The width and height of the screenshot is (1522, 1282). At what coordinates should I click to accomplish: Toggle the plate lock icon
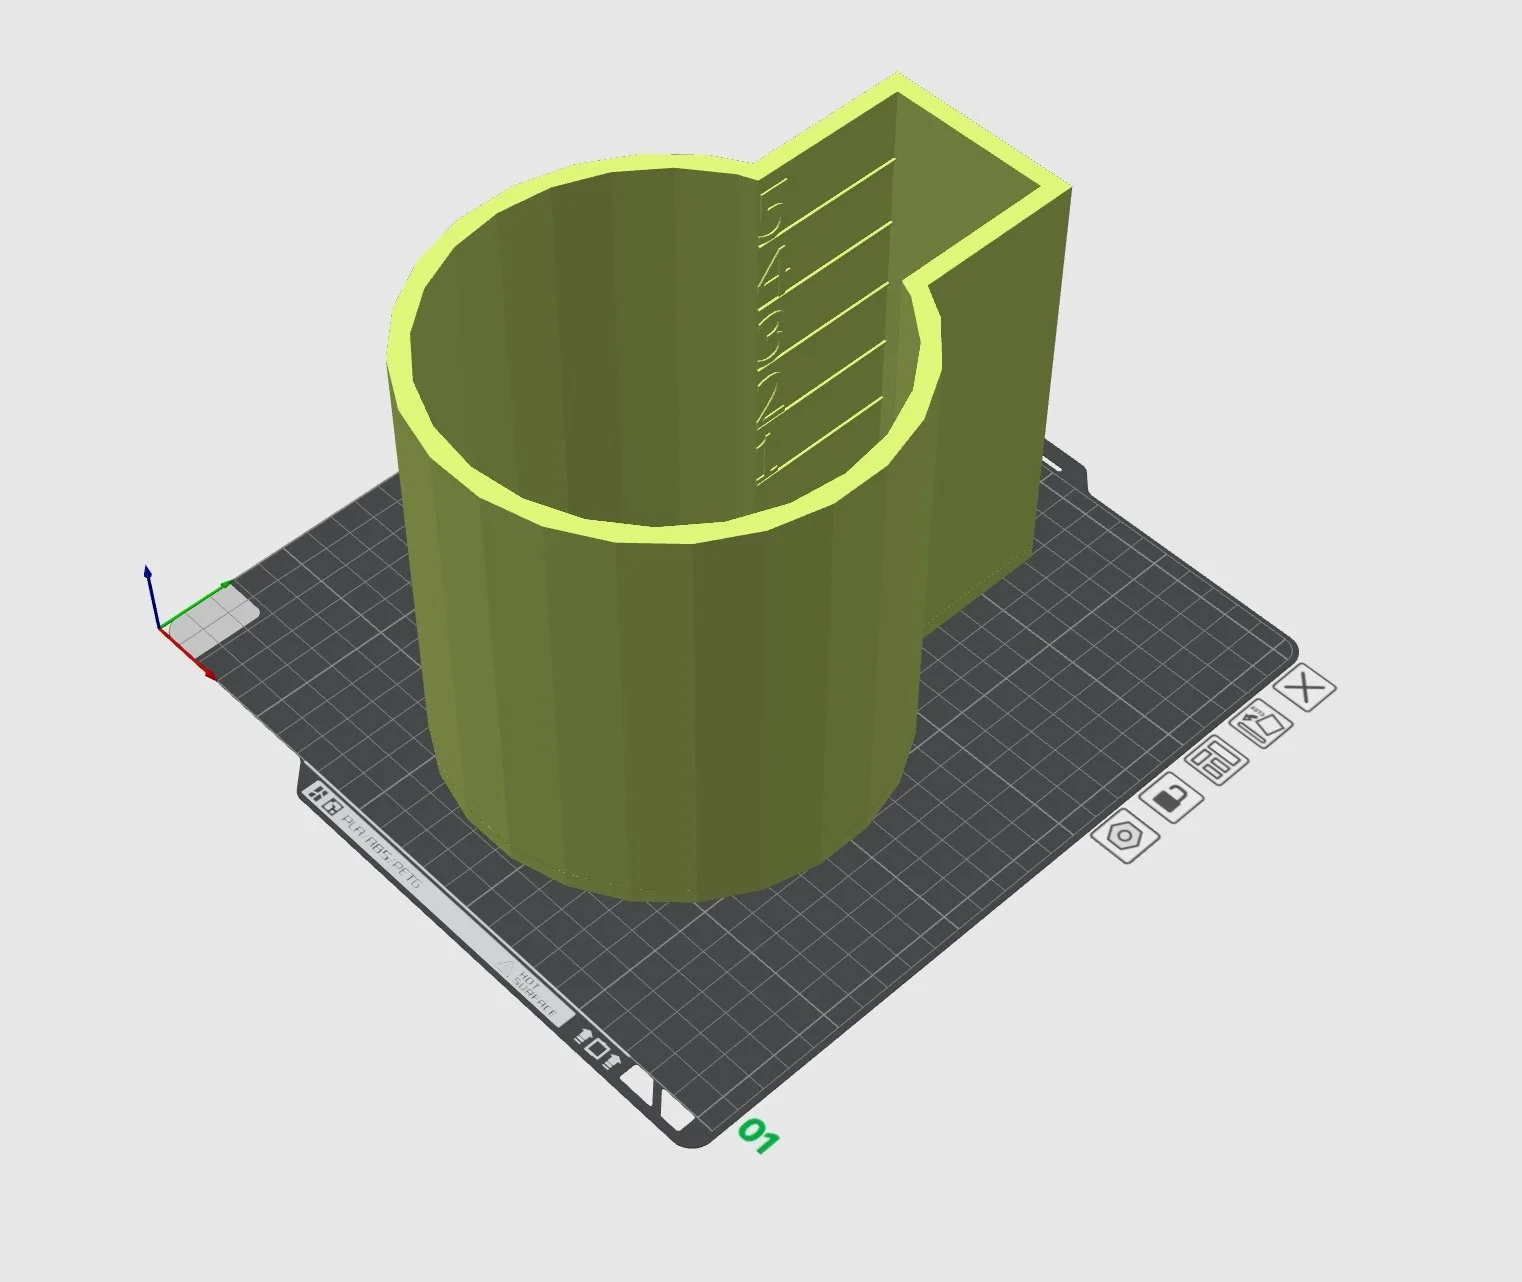tap(1171, 798)
